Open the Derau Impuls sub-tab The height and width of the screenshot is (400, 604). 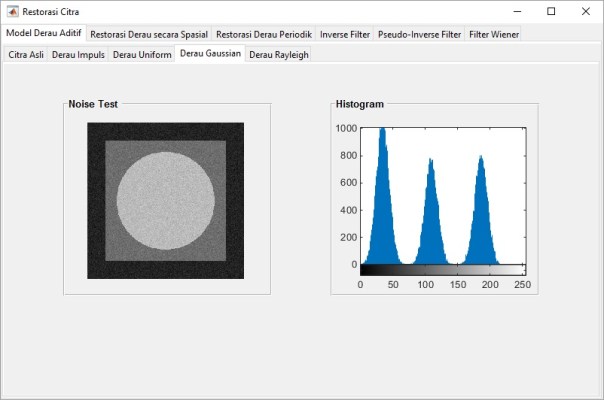(78, 54)
